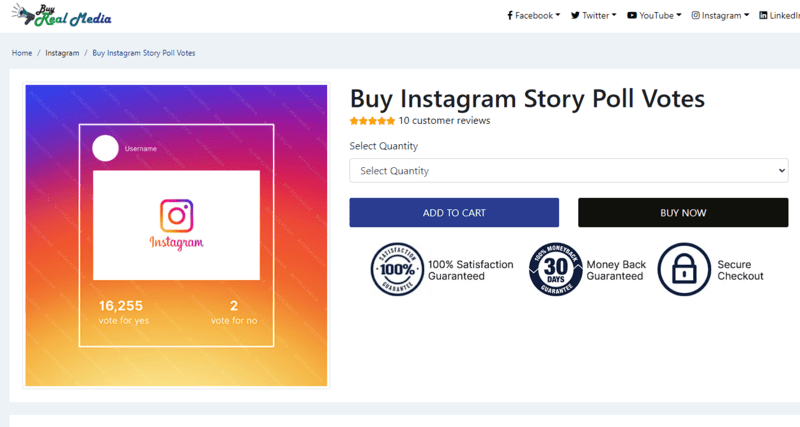Click the Instagram camera icon in navbar
This screenshot has height=427, width=800.
tap(695, 15)
